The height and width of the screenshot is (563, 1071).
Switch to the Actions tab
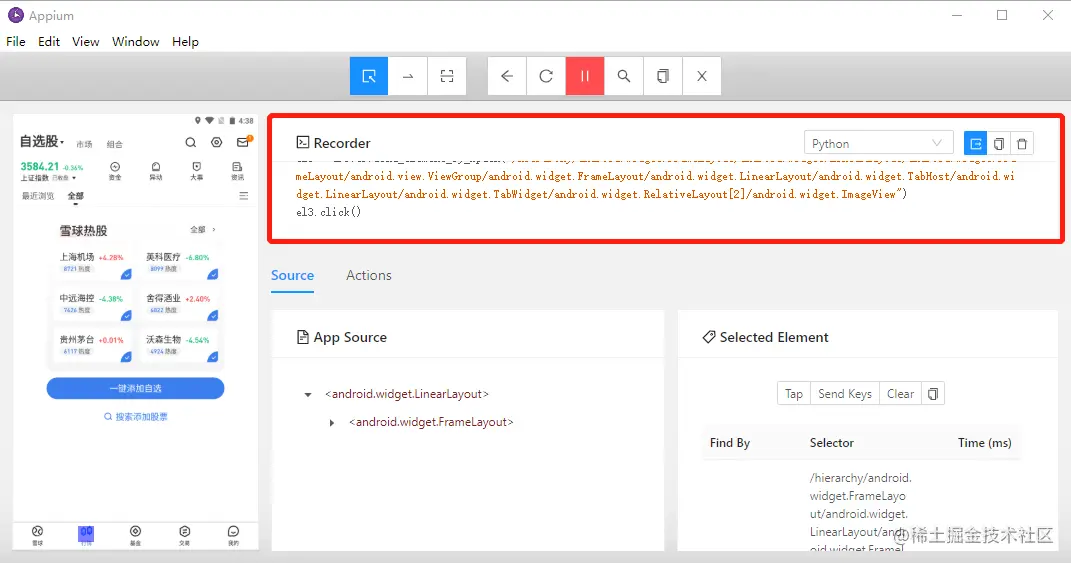369,275
